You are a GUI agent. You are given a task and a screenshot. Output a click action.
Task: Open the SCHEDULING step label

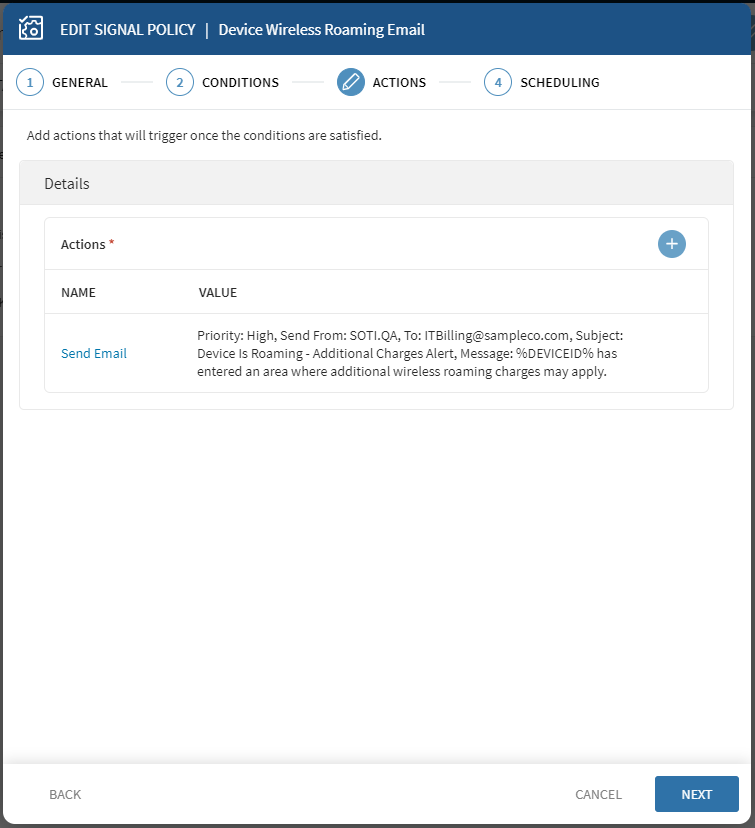(559, 83)
